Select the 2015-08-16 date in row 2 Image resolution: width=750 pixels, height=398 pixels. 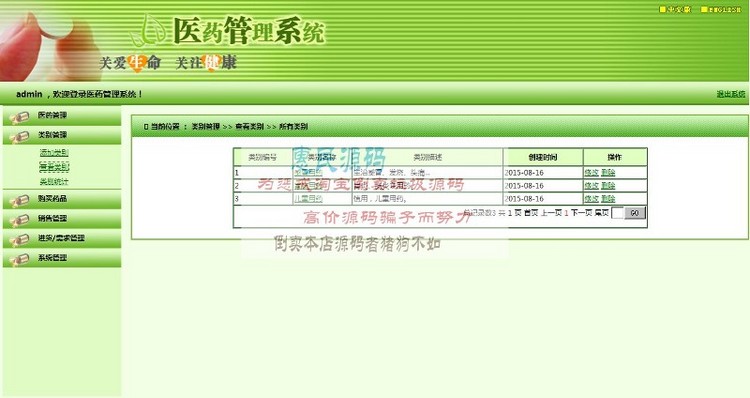pos(524,186)
